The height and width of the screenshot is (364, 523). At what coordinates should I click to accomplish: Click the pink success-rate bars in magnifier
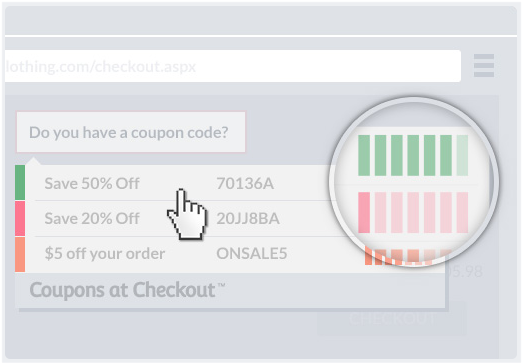coord(413,213)
